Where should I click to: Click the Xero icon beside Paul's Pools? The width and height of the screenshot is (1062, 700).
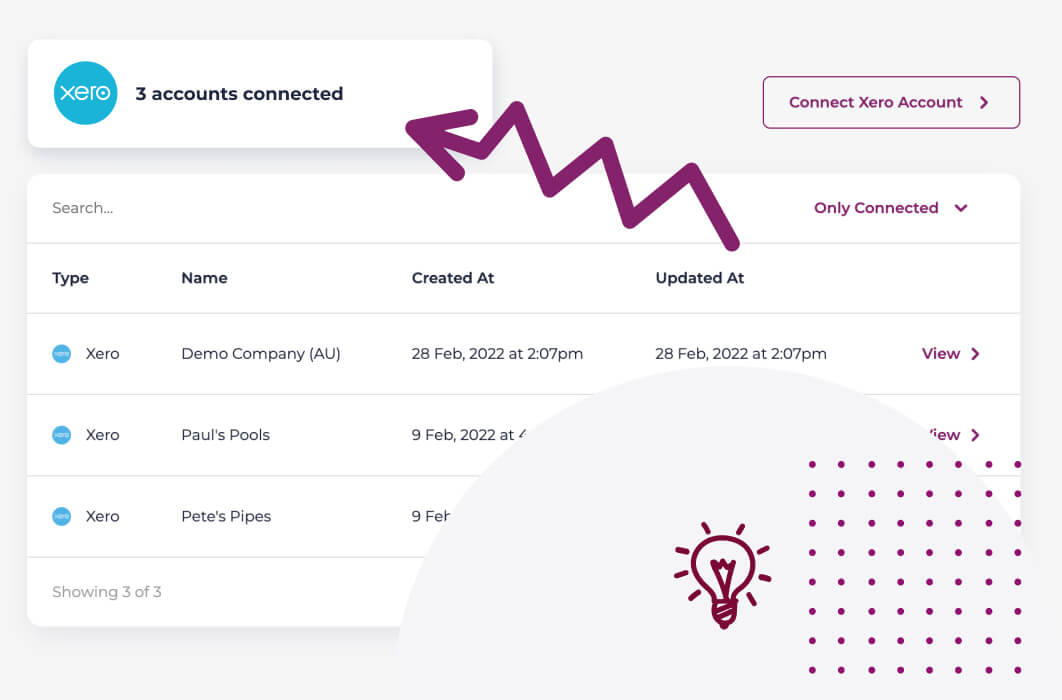point(62,435)
